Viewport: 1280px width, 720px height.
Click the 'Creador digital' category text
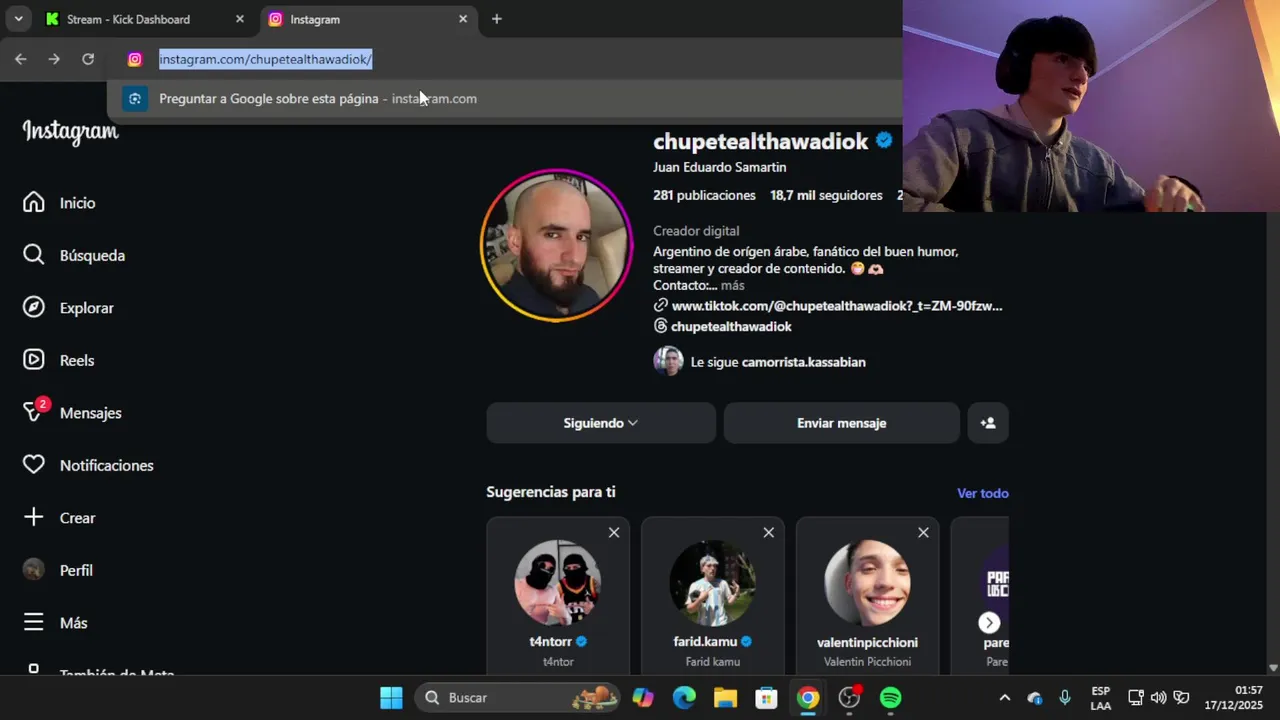[x=696, y=231]
